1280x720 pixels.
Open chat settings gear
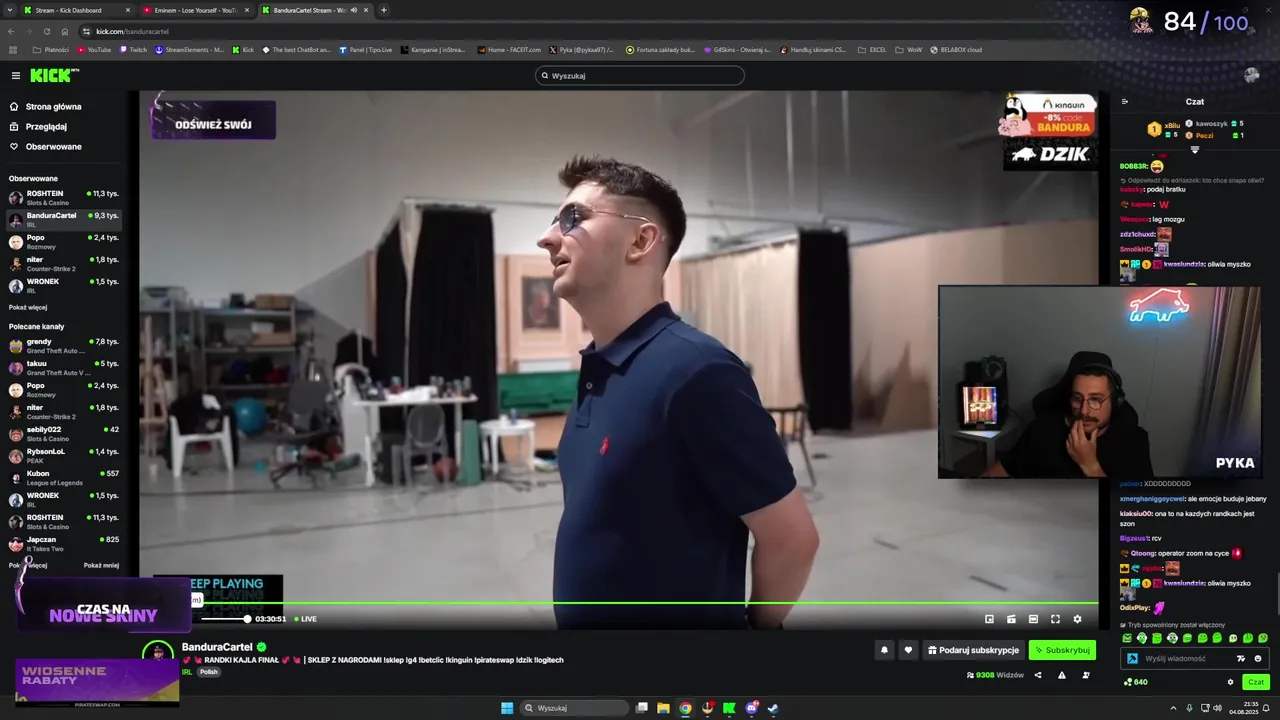(1231, 682)
